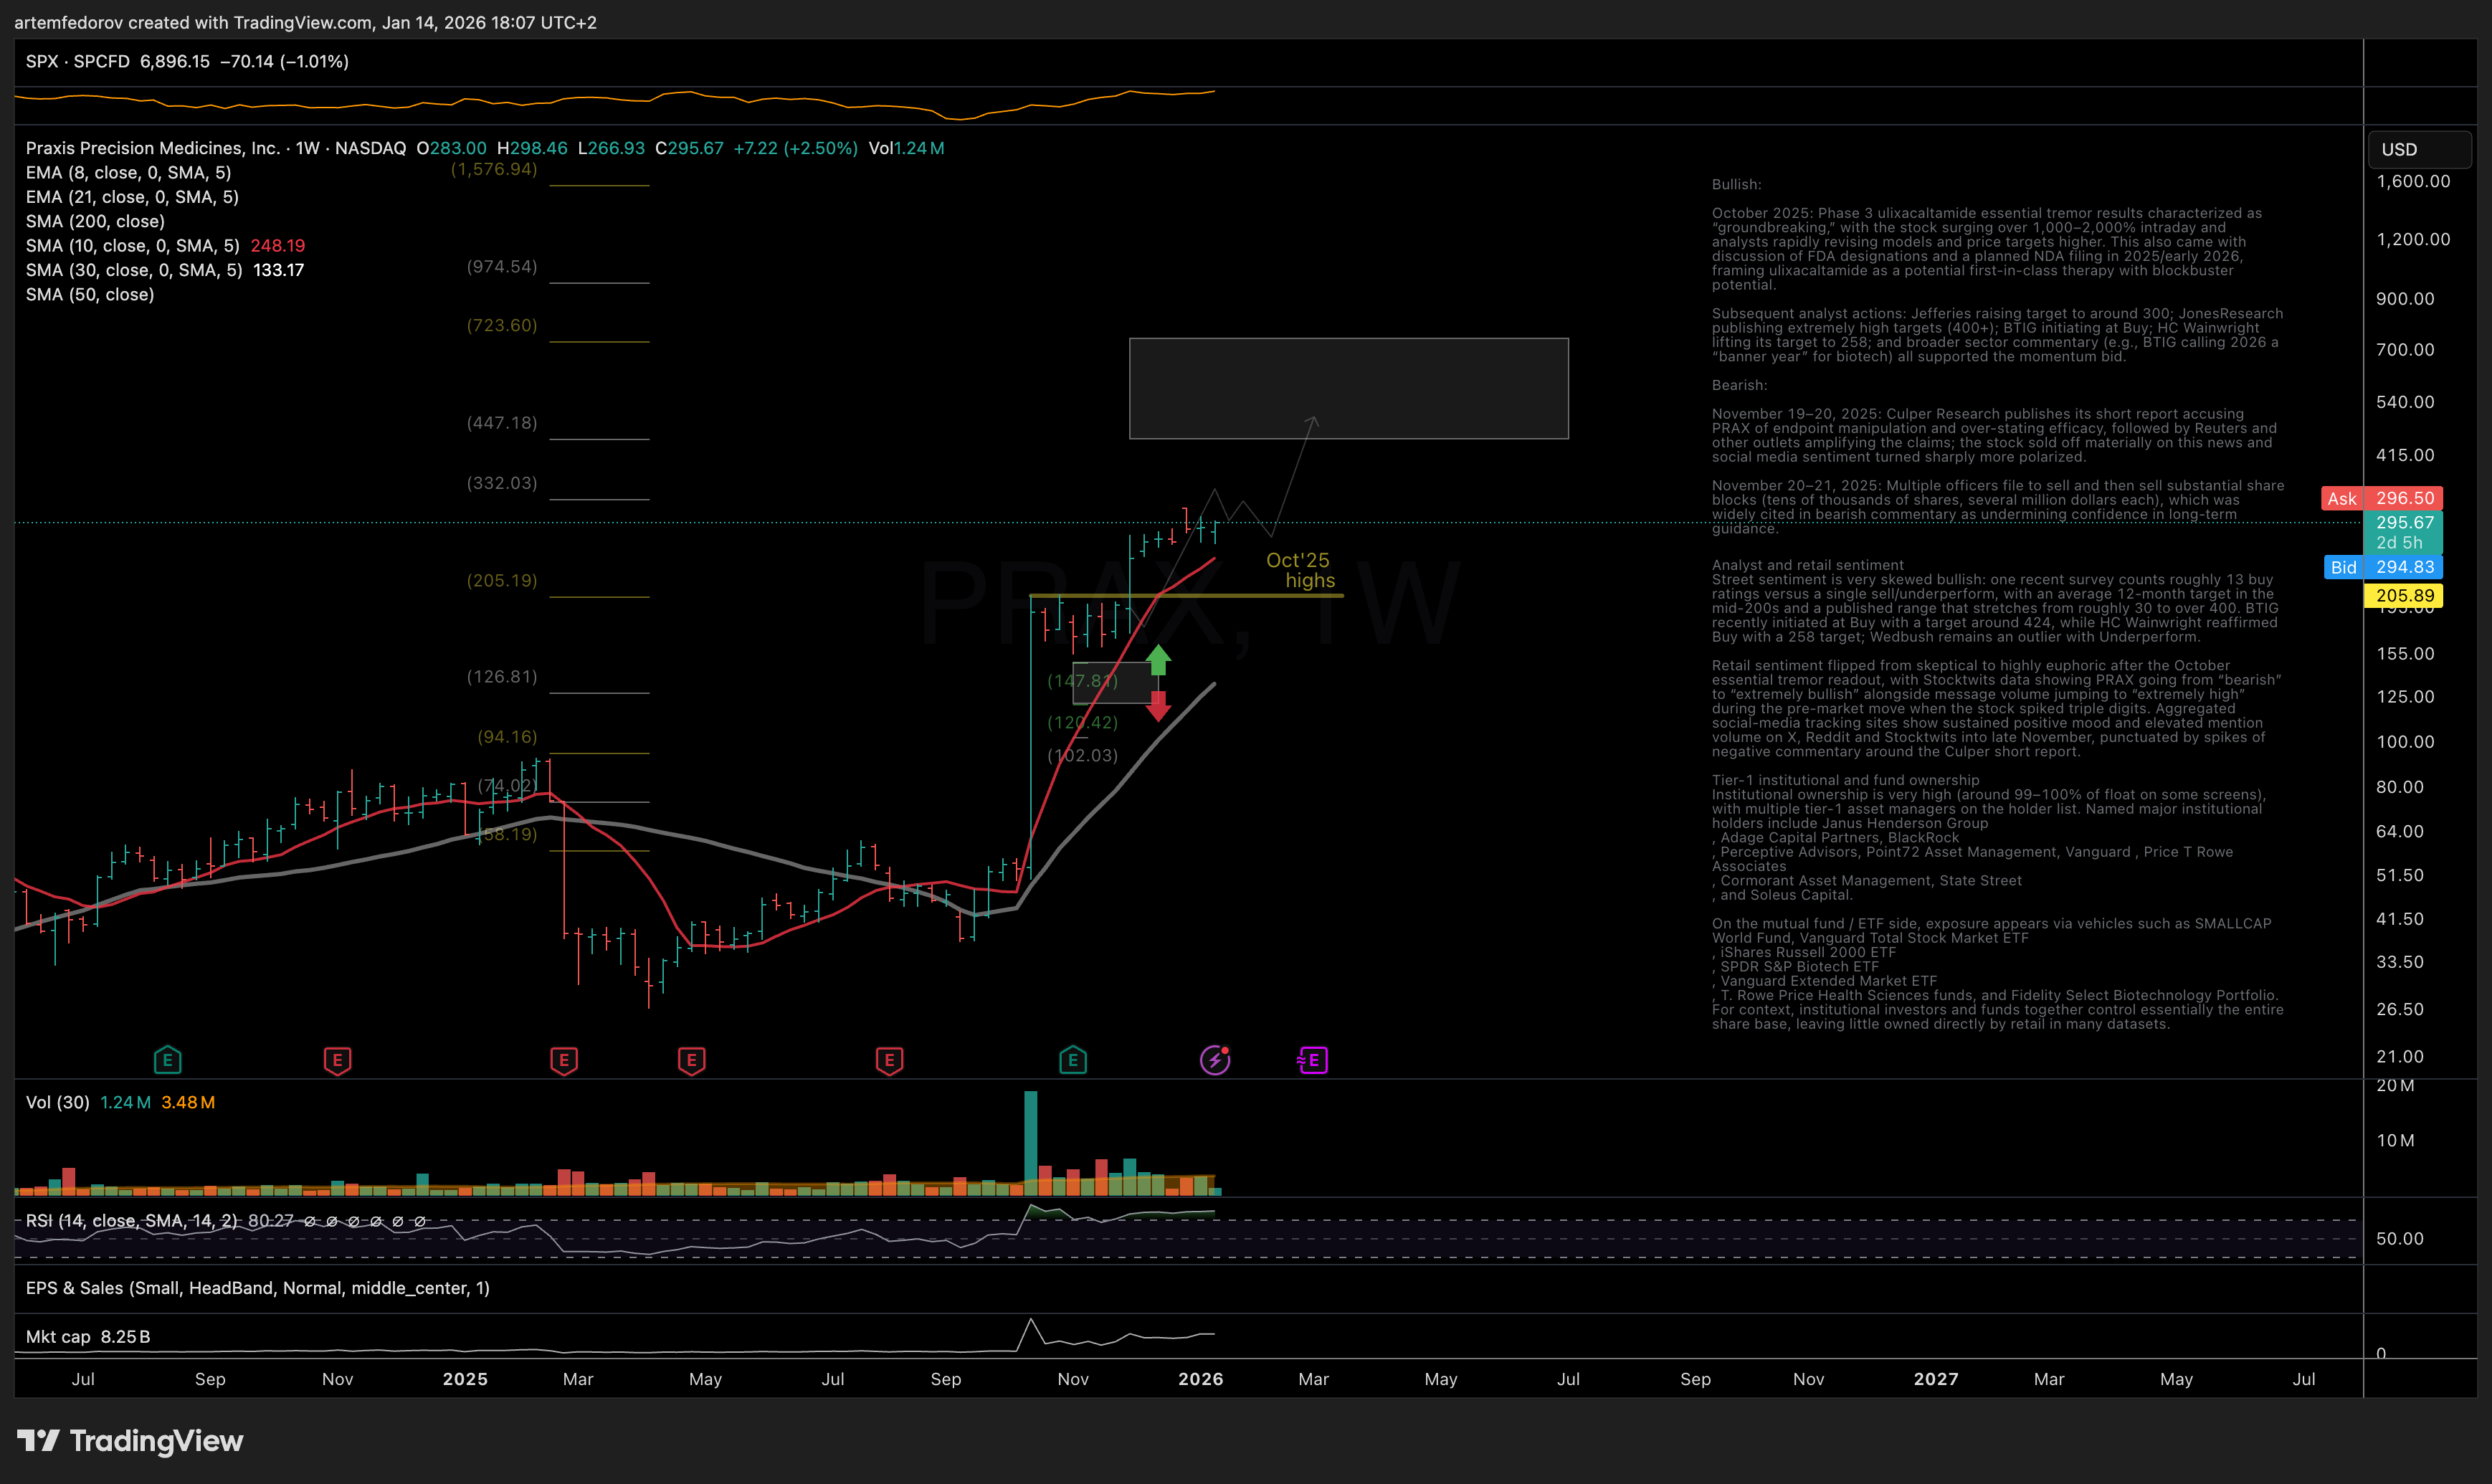Viewport: 2492px width, 1484px height.
Task: Click the 50.00 RSI scale label
Action: coord(2400,1239)
